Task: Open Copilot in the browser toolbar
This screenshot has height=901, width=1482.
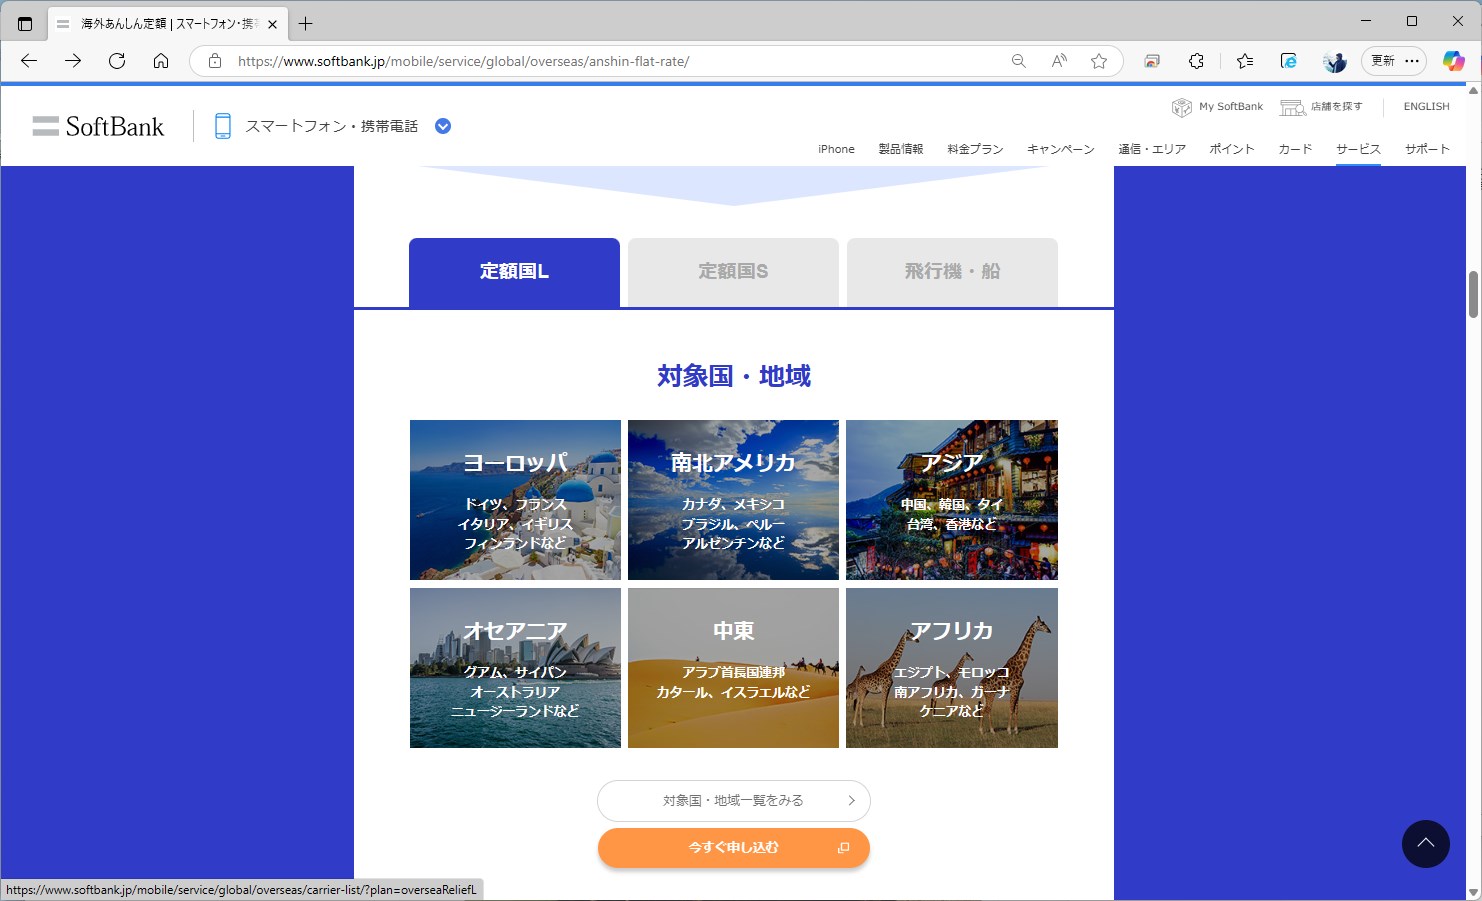Action: click(1452, 61)
